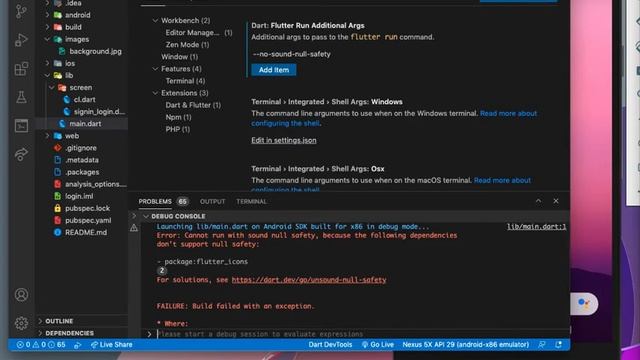Switch to PROBLEMS tab
Viewport: 640px width, 360px height.
155,202
